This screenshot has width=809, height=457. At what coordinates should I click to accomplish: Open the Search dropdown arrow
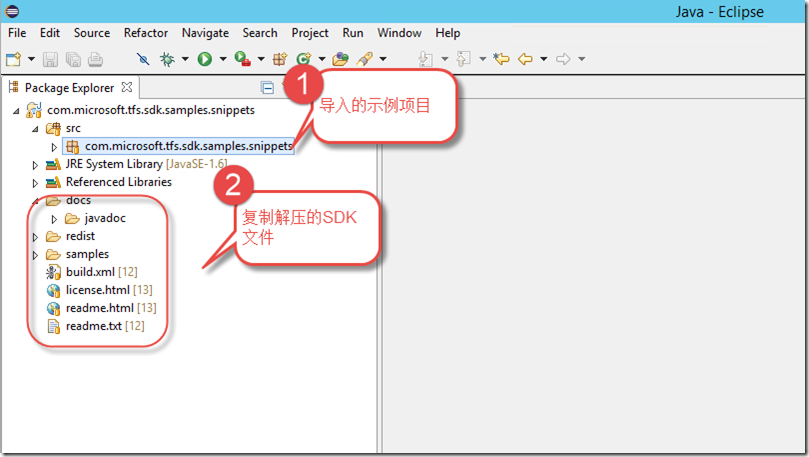(x=383, y=59)
